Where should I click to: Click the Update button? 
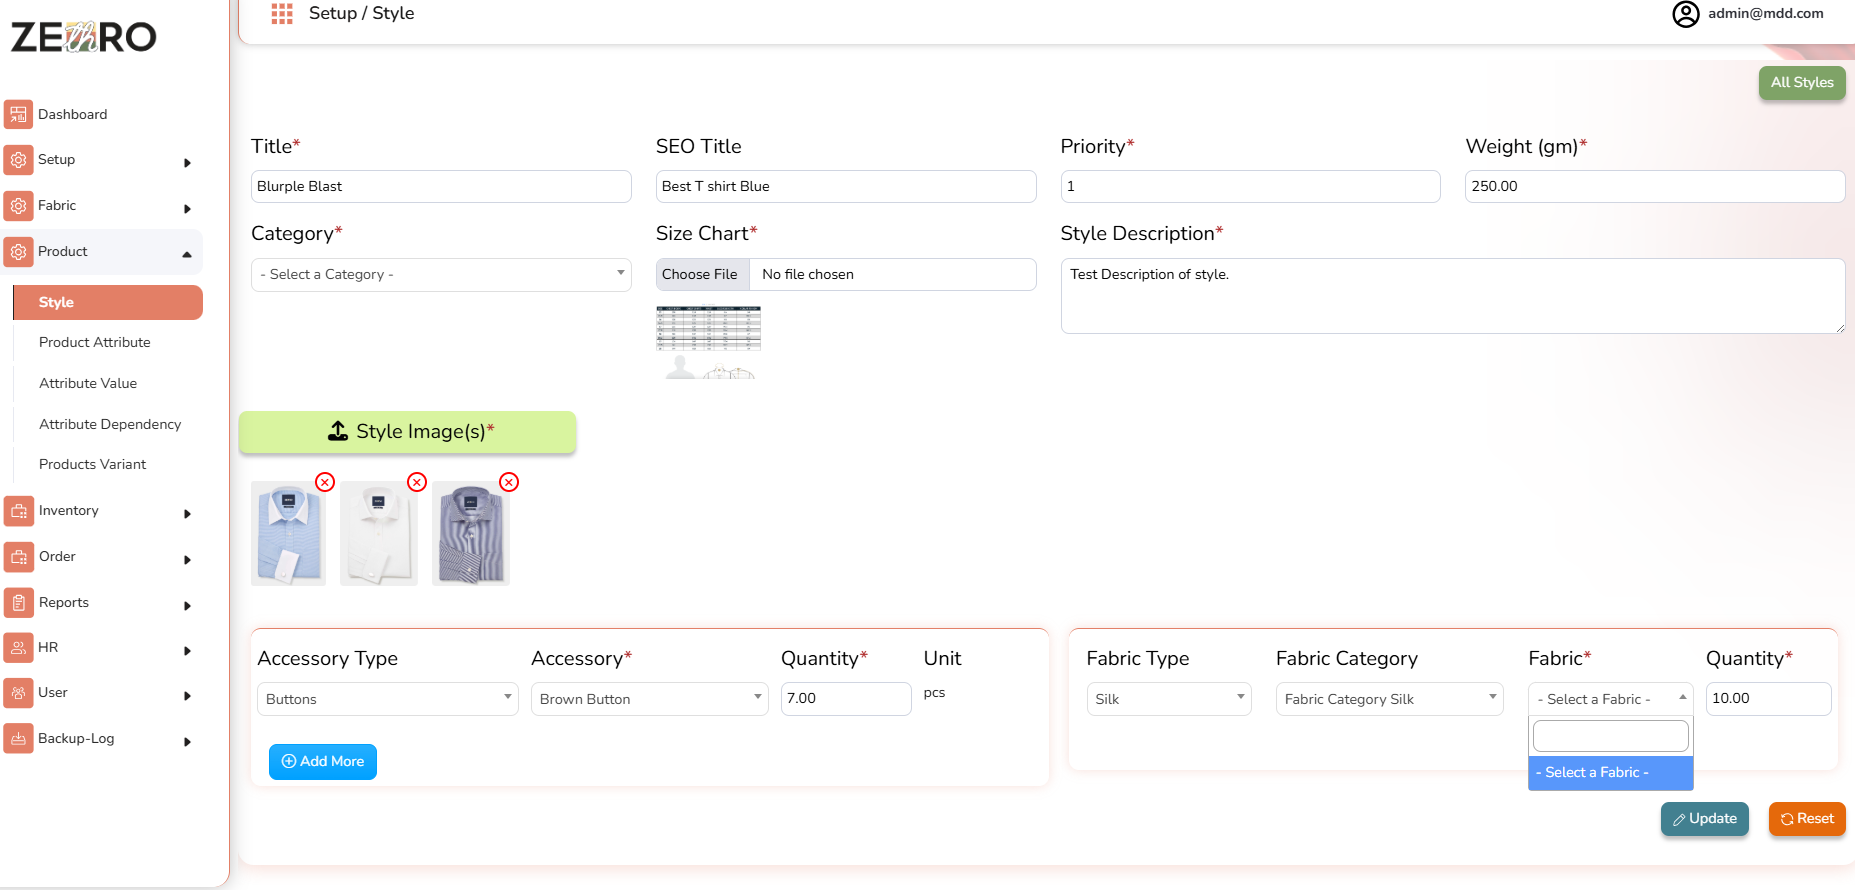[x=1704, y=819]
